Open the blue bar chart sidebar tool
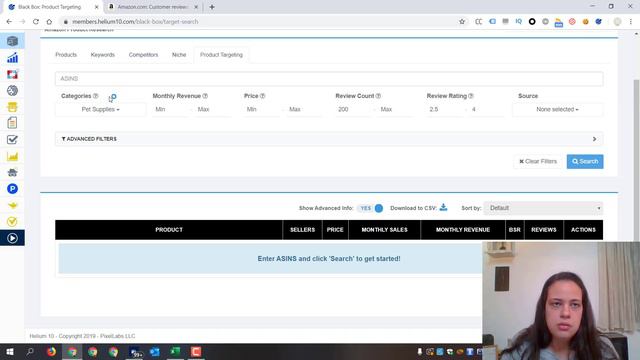The width and height of the screenshot is (640, 360). tap(12, 58)
